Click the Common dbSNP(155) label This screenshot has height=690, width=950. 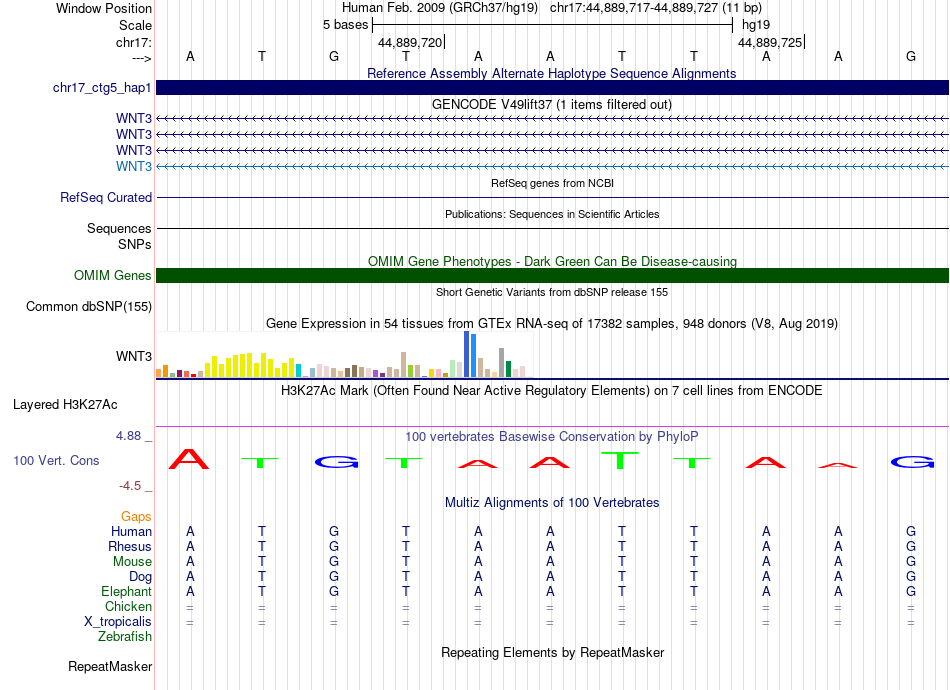89,307
